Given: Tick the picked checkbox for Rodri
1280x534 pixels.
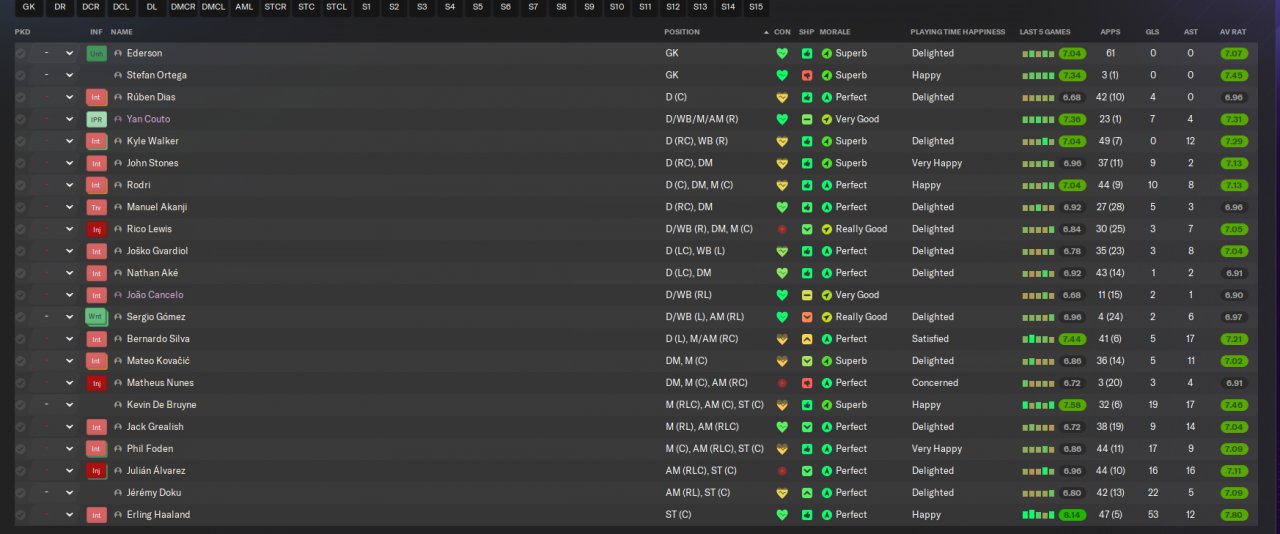Looking at the screenshot, I should pyautogui.click(x=20, y=185).
